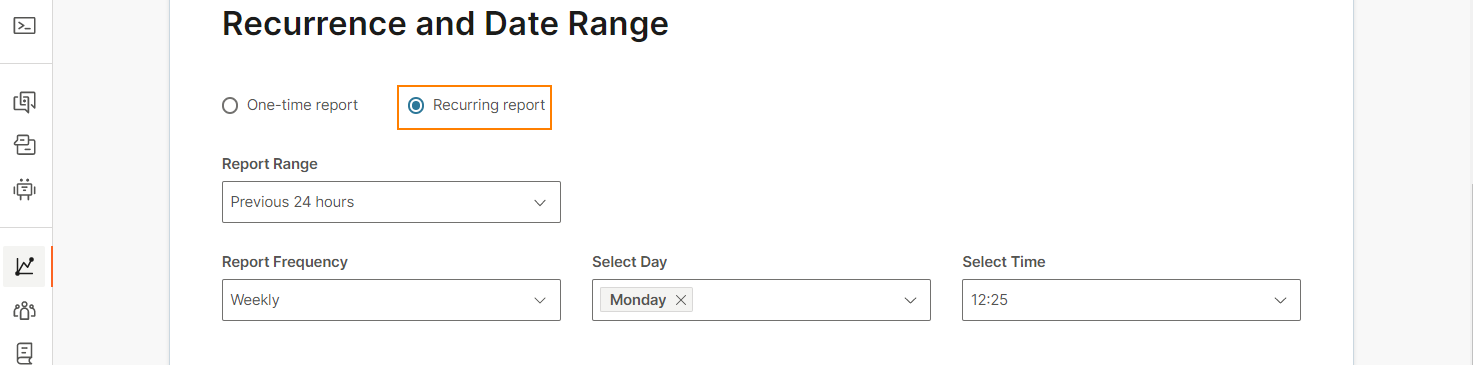Select the analytics line chart icon
The image size is (1473, 365).
tap(25, 266)
